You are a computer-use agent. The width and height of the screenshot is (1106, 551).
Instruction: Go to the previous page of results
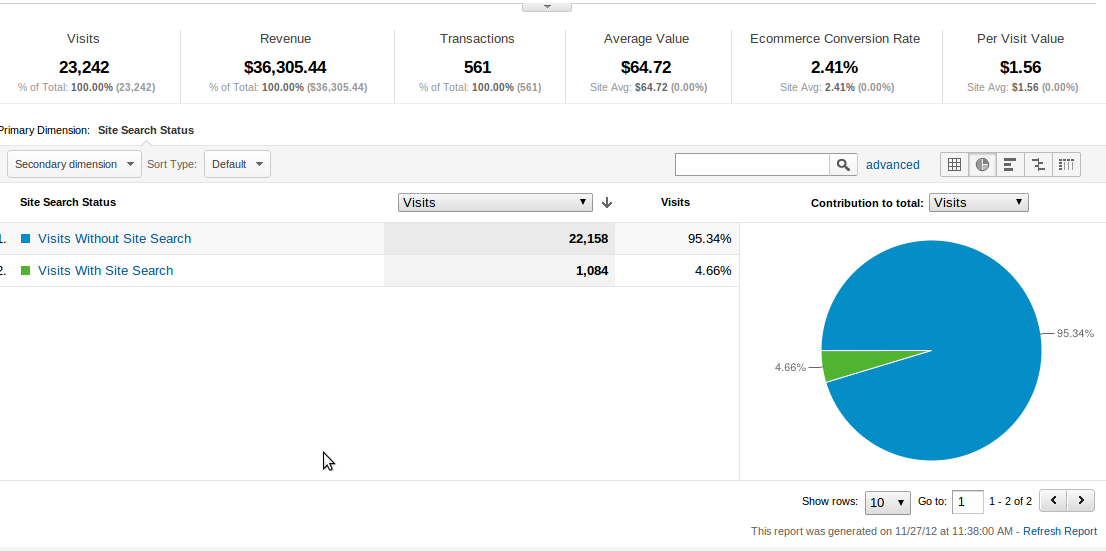[x=1054, y=500]
